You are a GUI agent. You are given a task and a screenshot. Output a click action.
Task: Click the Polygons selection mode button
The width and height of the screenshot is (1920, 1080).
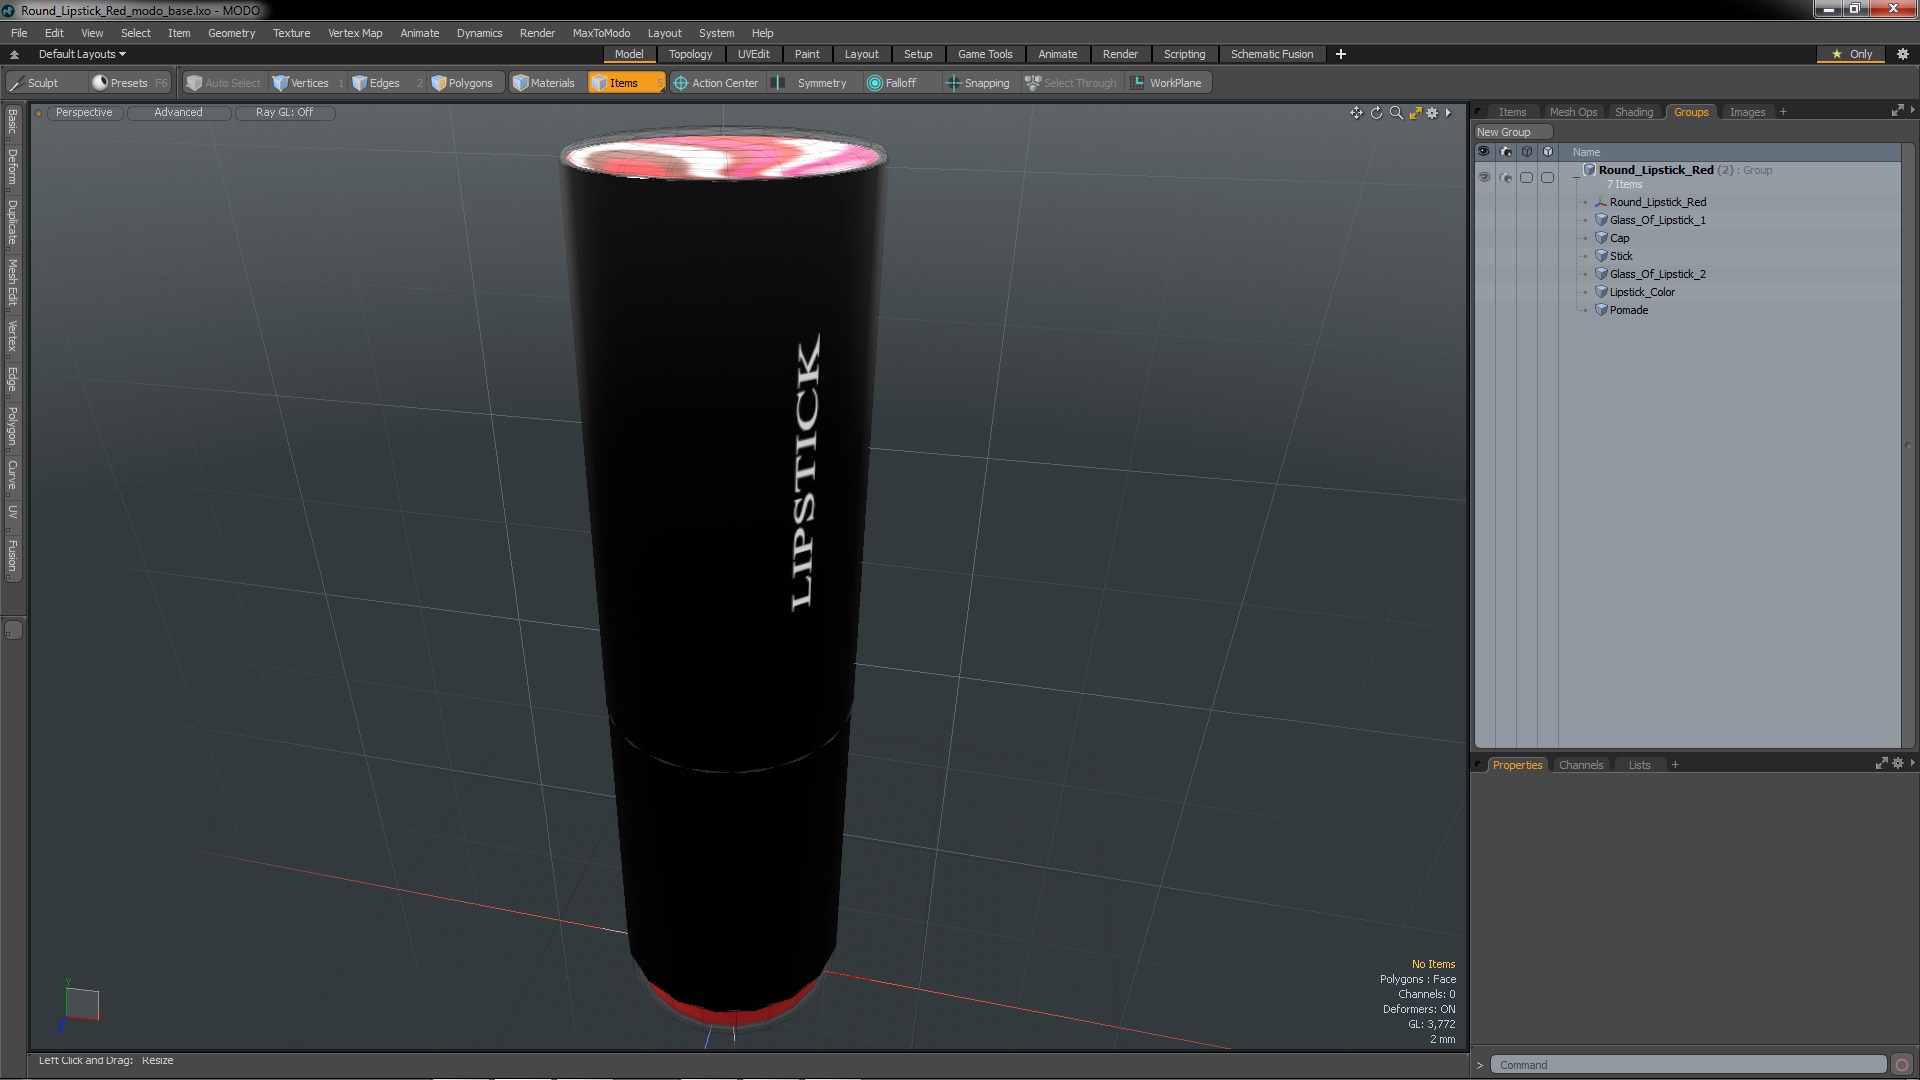click(x=462, y=83)
